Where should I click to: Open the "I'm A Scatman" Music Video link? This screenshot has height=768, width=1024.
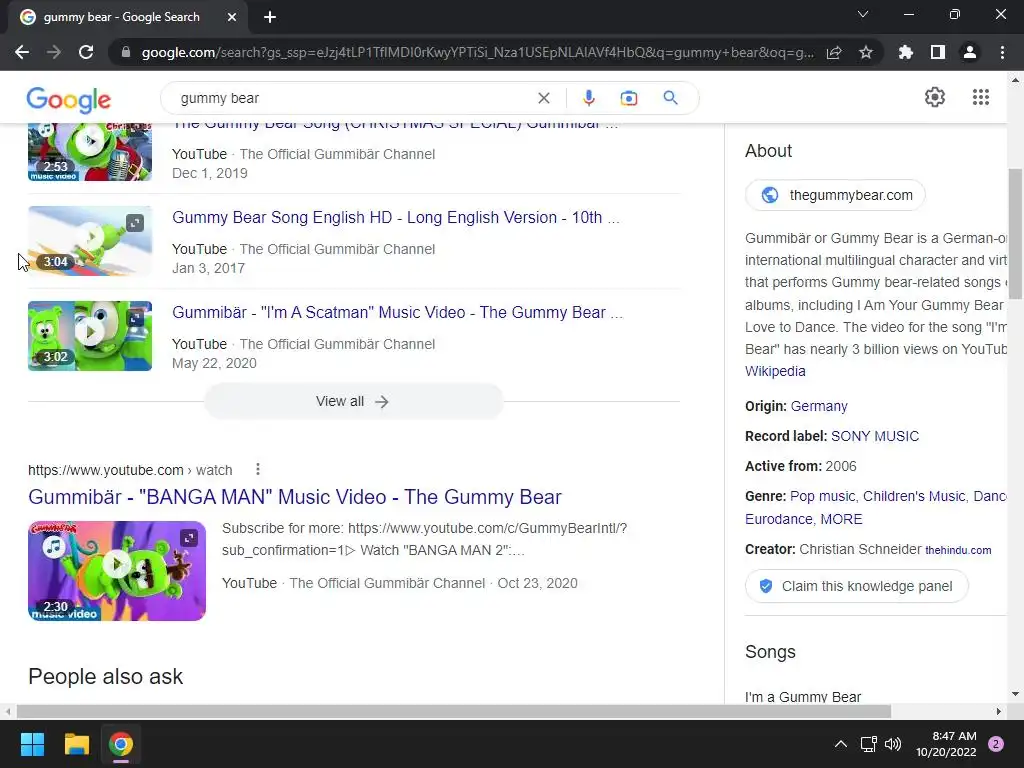click(x=397, y=312)
